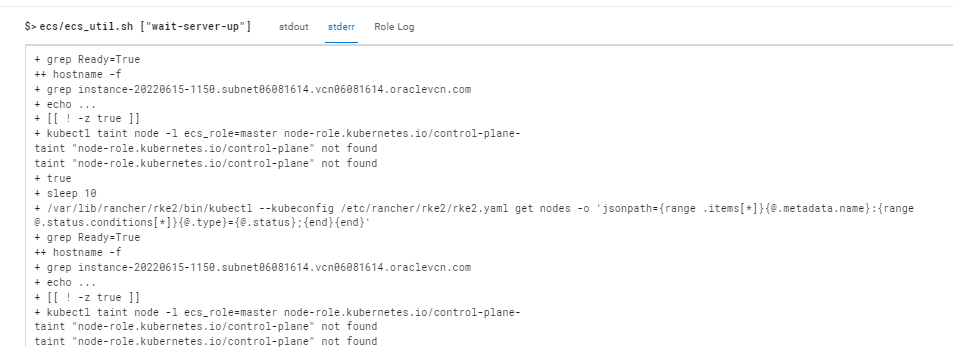953x360 pixels.
Task: Click the first grep instance-20220615-1150 hostname line
Action: coord(252,89)
